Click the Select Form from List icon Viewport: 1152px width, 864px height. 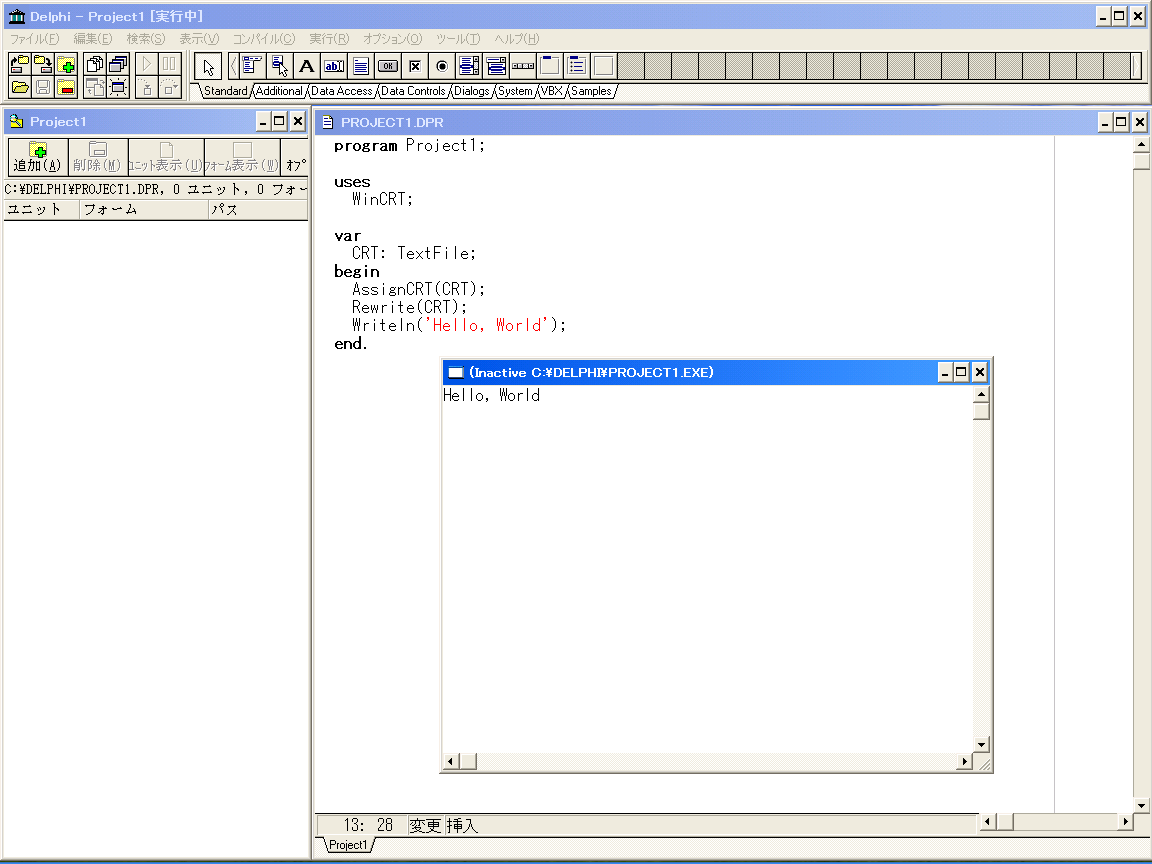tap(118, 65)
